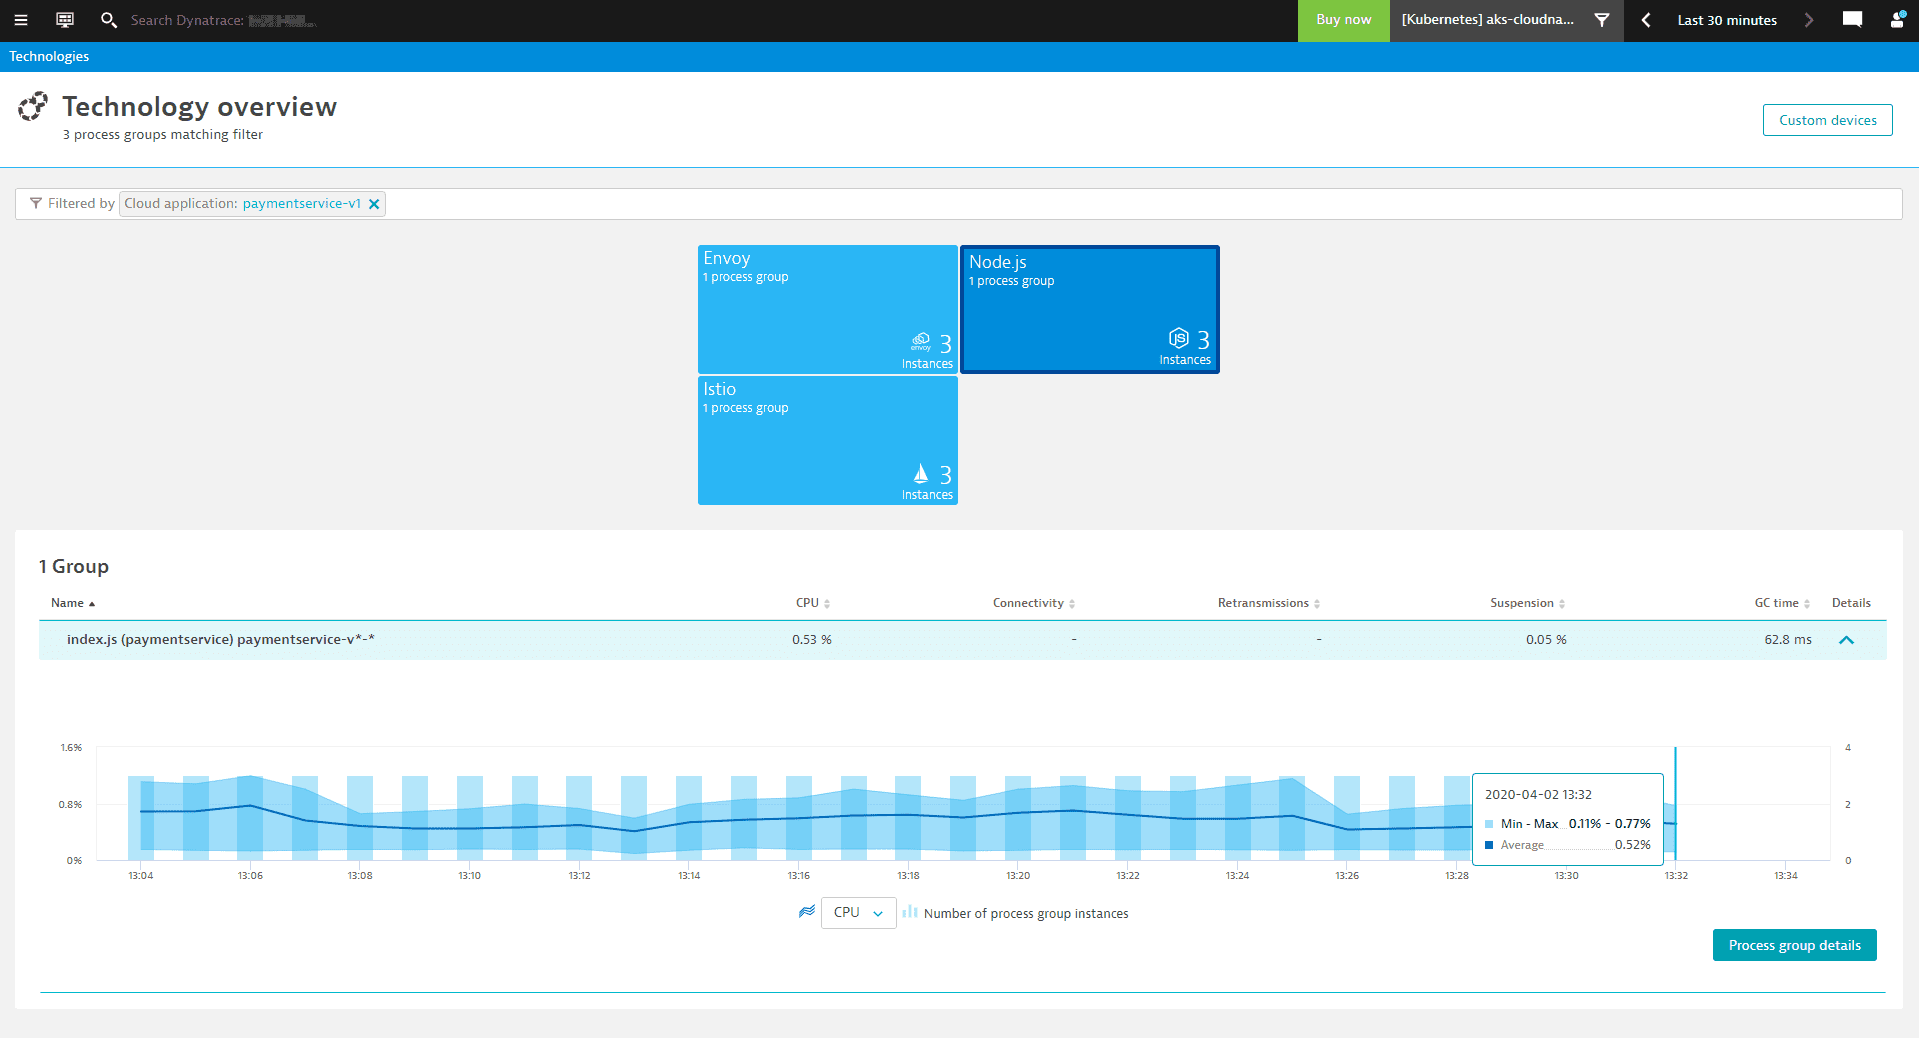Click the 13:20 tick label on chart
1919x1038 pixels.
[x=1018, y=876]
